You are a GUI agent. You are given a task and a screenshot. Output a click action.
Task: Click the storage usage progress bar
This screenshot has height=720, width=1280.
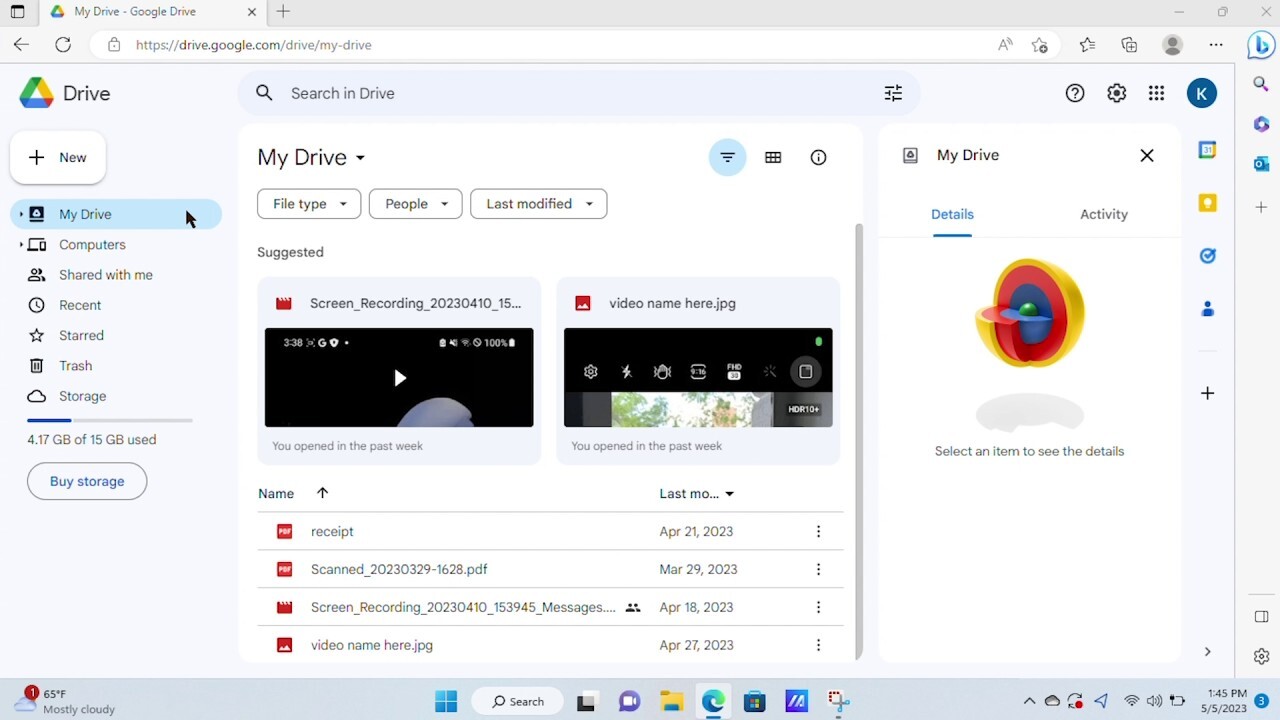[108, 419]
